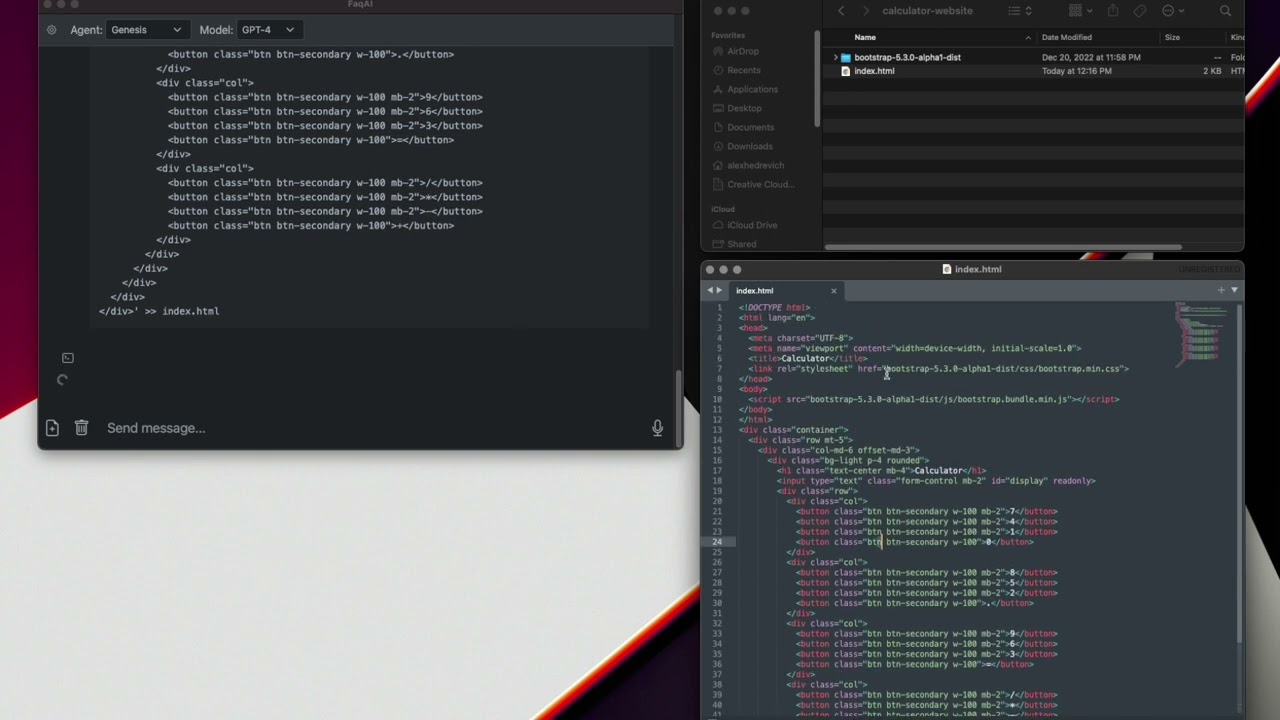This screenshot has width=1280, height=720.
Task: Open Finder more actions menu
Action: coord(1172,11)
